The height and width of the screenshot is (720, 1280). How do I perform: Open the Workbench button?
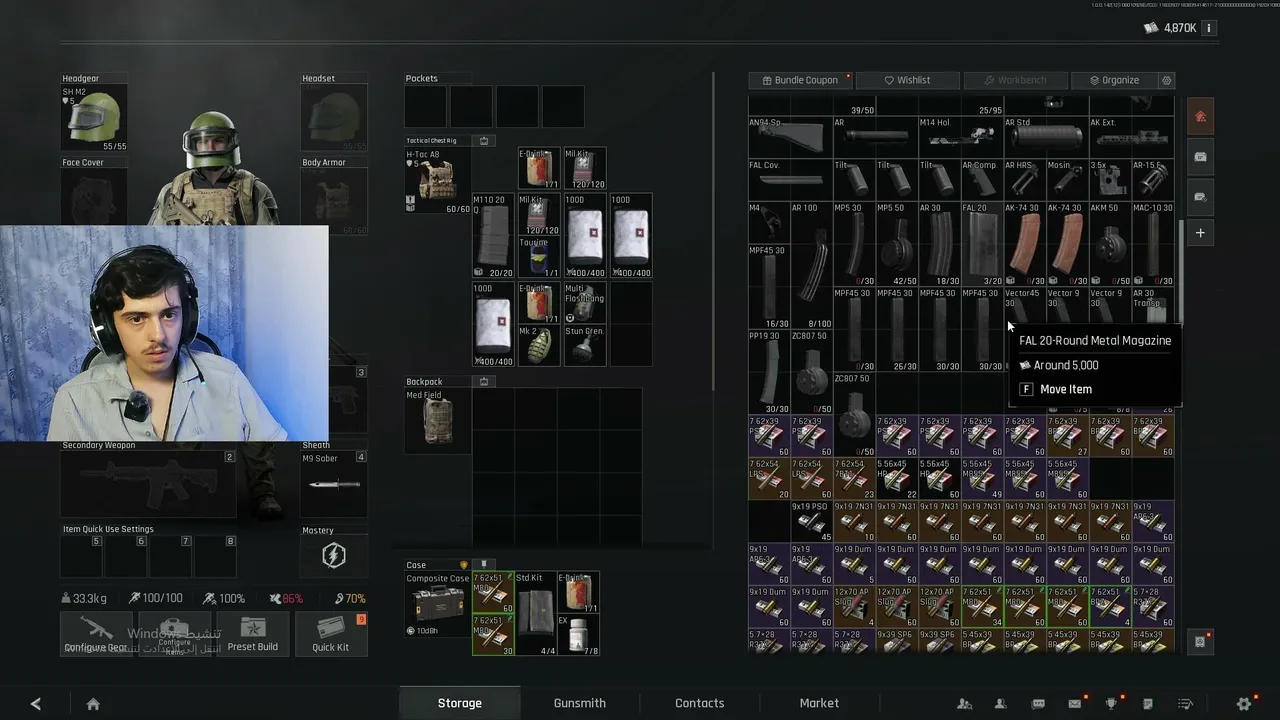tap(1015, 80)
